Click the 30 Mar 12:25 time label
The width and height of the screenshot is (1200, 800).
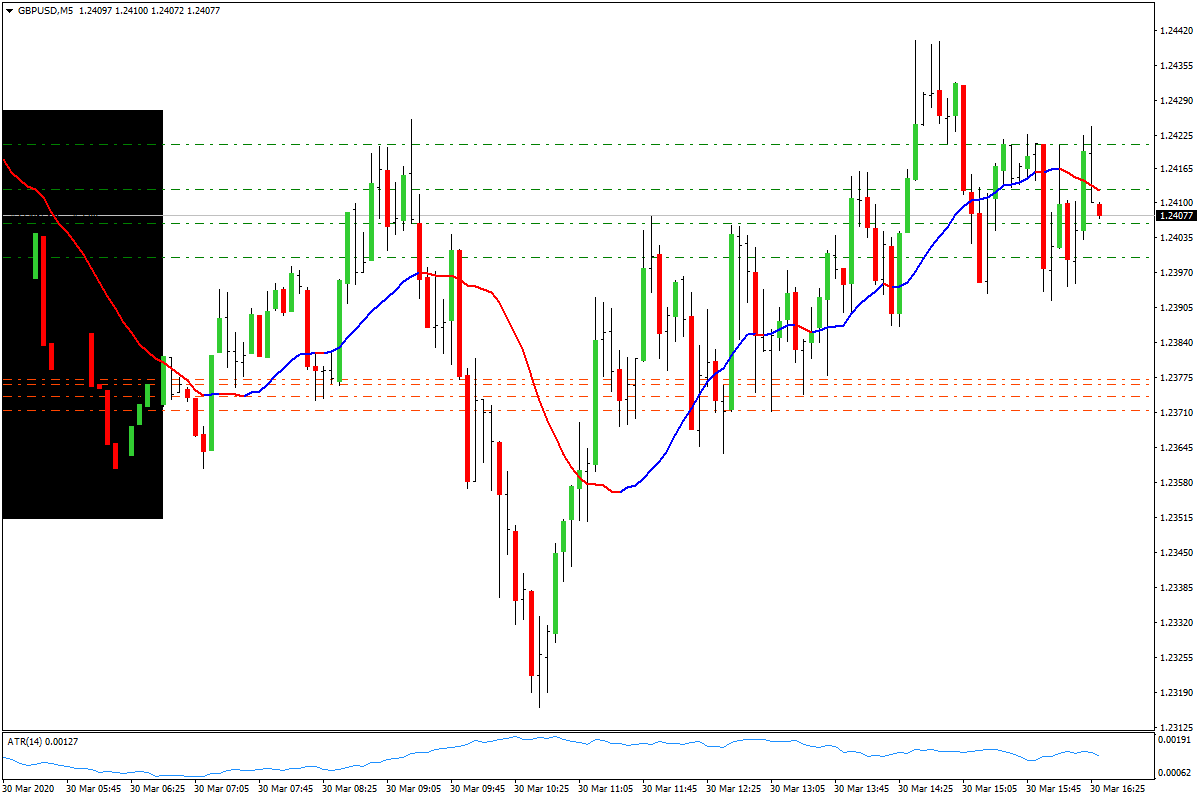point(734,789)
